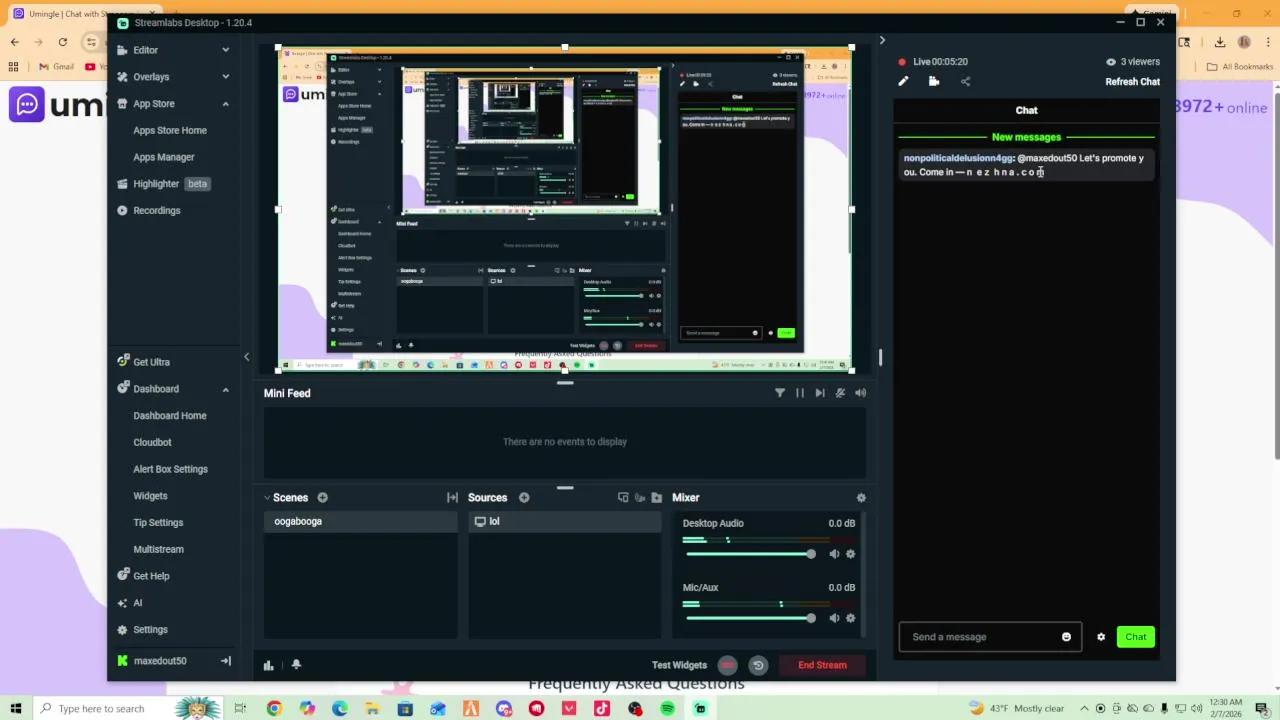The width and height of the screenshot is (1280, 720).
Task: Click the stream preview thumbnail
Action: (565, 209)
